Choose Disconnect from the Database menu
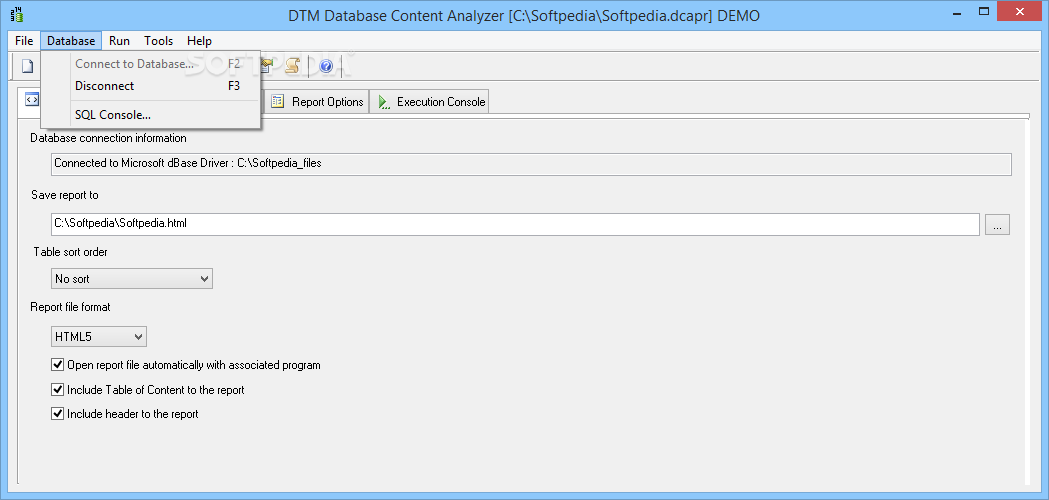This screenshot has height=500, width=1049. [151, 86]
